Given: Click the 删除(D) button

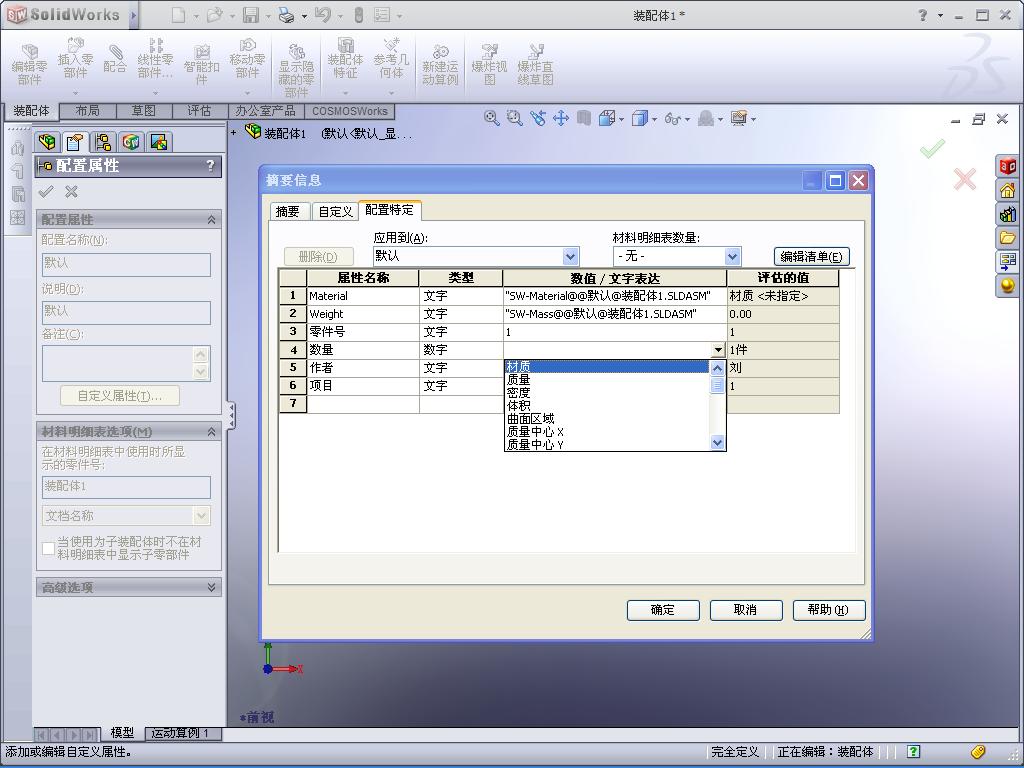Looking at the screenshot, I should (x=319, y=257).
